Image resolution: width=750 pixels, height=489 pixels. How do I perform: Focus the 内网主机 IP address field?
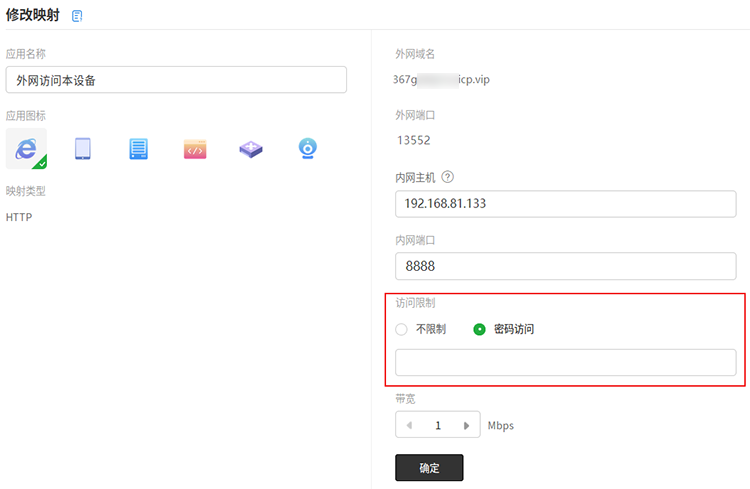click(x=565, y=204)
